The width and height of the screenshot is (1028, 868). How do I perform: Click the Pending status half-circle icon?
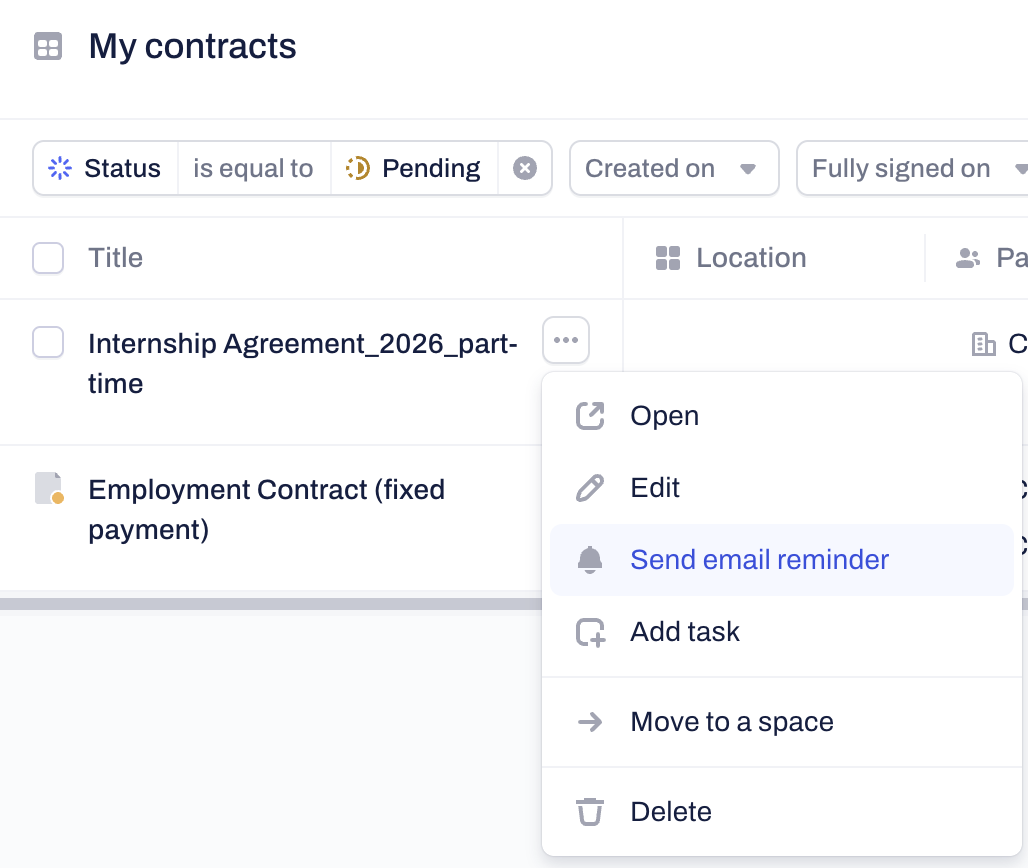358,168
